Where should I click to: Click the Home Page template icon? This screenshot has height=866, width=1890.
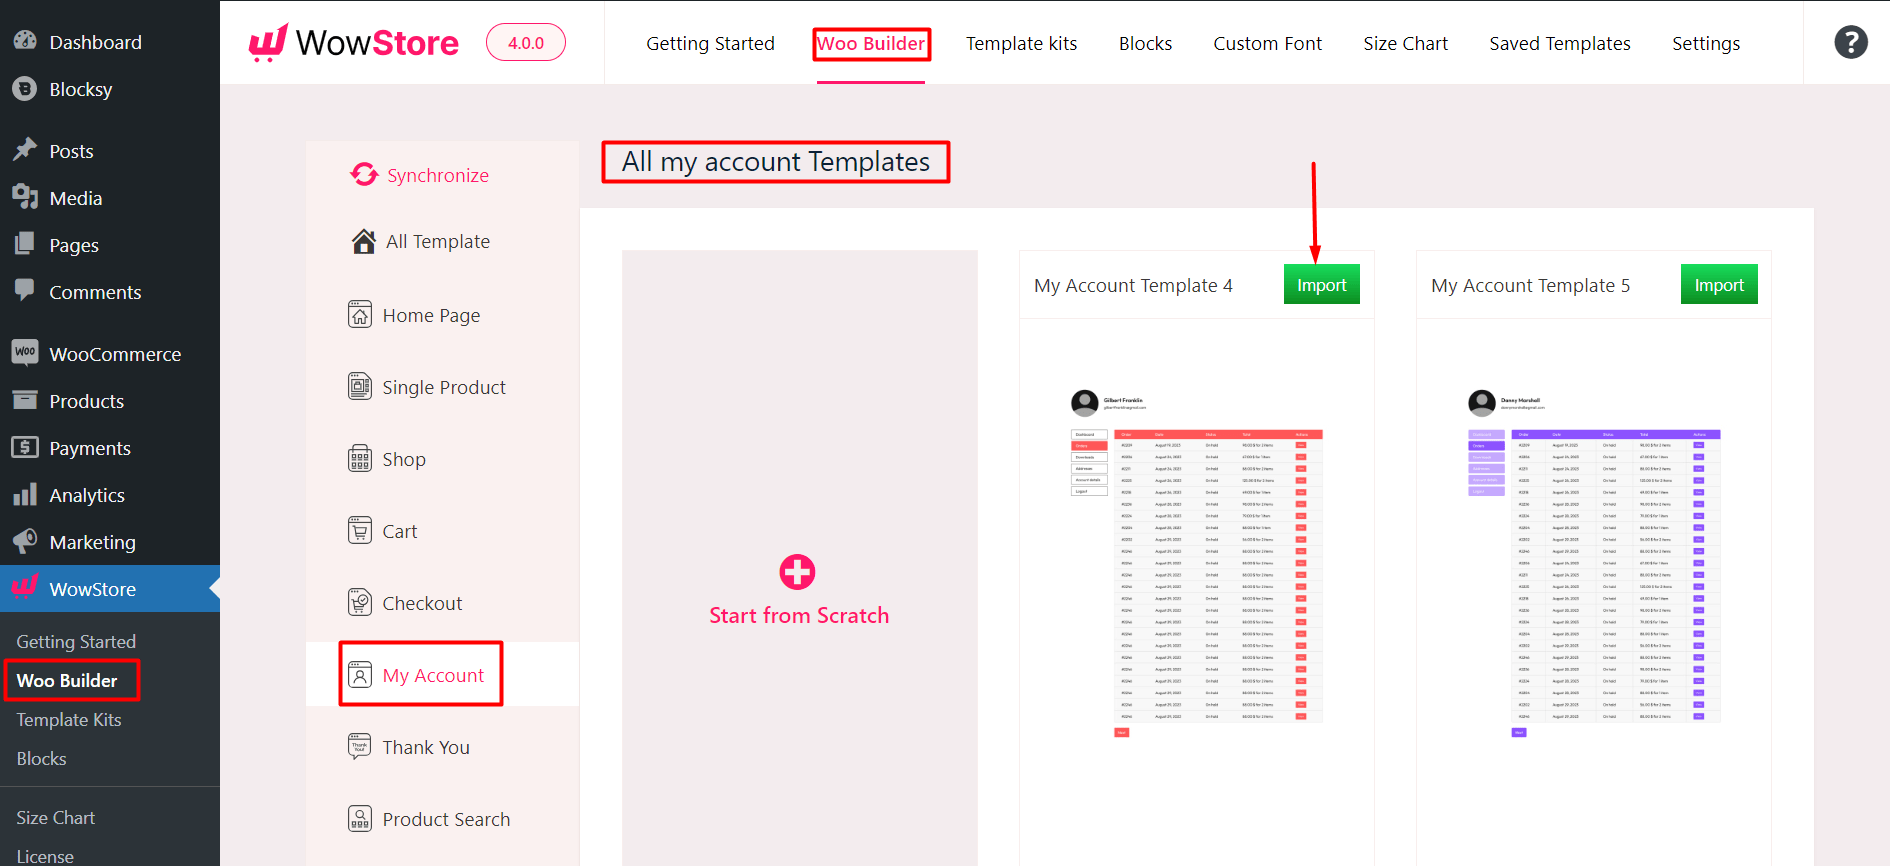pyautogui.click(x=360, y=315)
